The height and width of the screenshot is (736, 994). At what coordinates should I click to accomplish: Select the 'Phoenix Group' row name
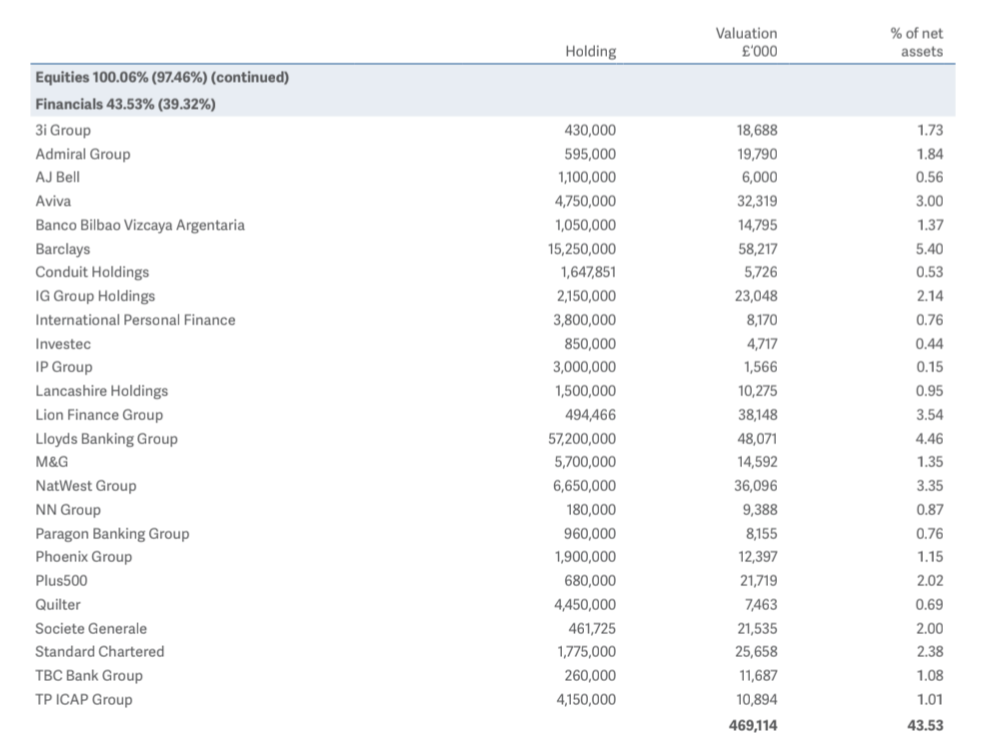pos(84,557)
